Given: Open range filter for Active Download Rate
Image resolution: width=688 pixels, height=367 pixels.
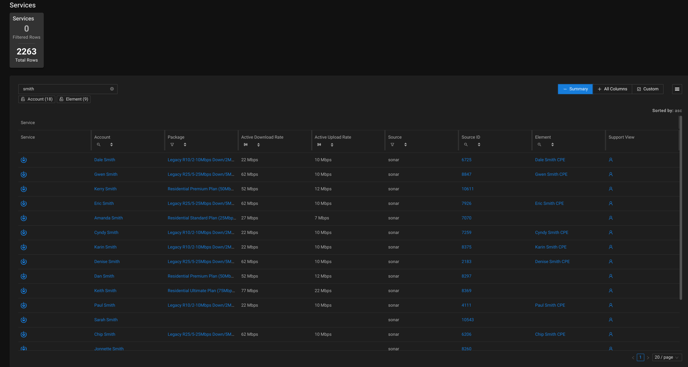Looking at the screenshot, I should click(x=246, y=144).
